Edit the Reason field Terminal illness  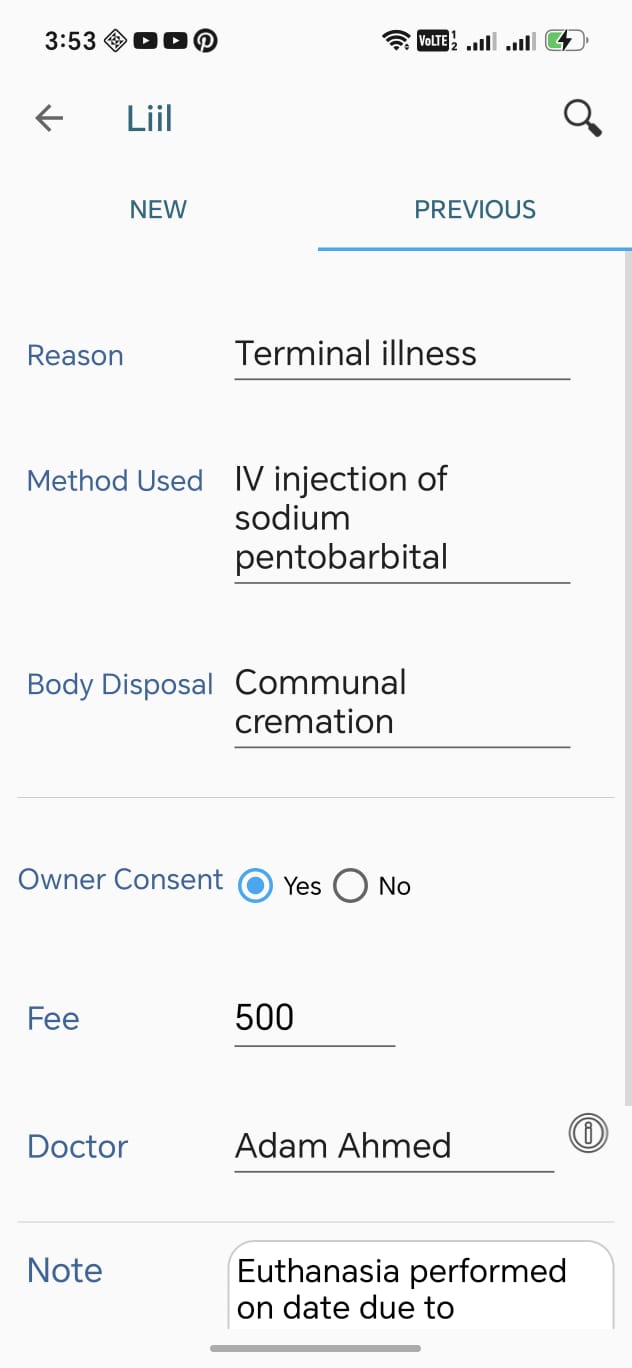pyautogui.click(x=402, y=355)
